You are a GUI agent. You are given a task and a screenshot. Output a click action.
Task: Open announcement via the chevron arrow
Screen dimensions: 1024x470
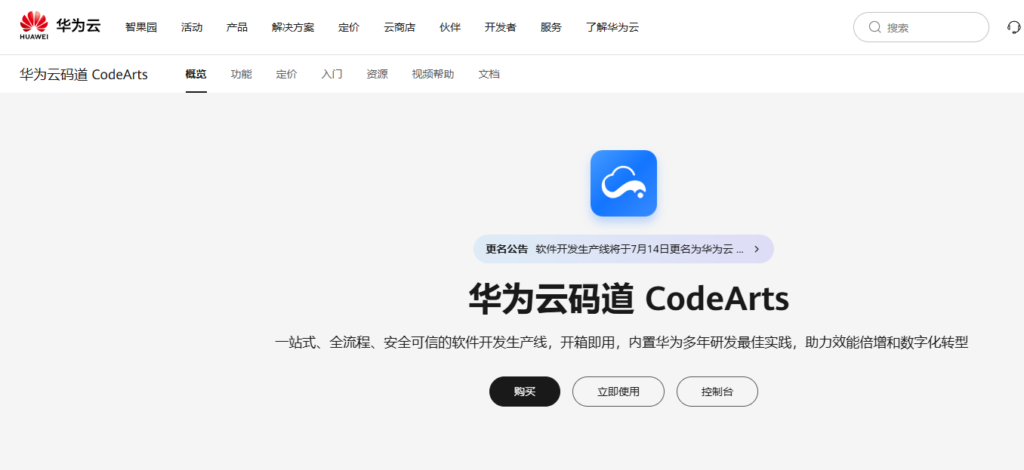click(757, 249)
